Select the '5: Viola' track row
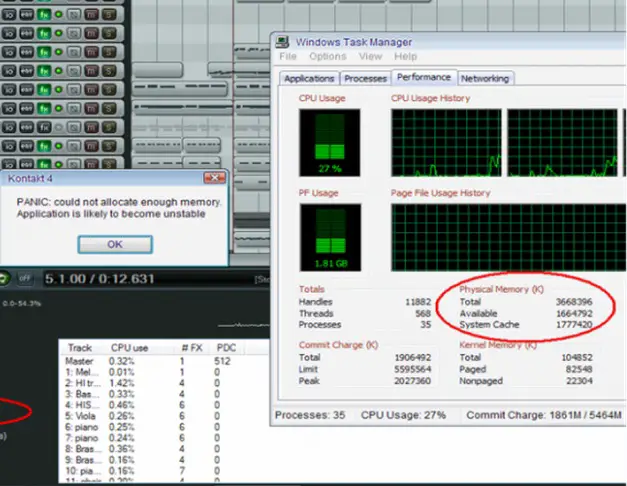Viewport: 627px width, 486px height. tap(164, 416)
